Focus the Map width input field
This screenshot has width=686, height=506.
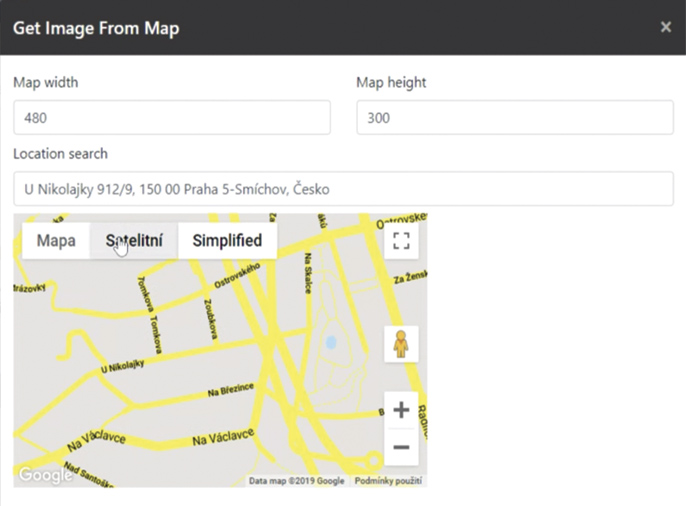[171, 118]
